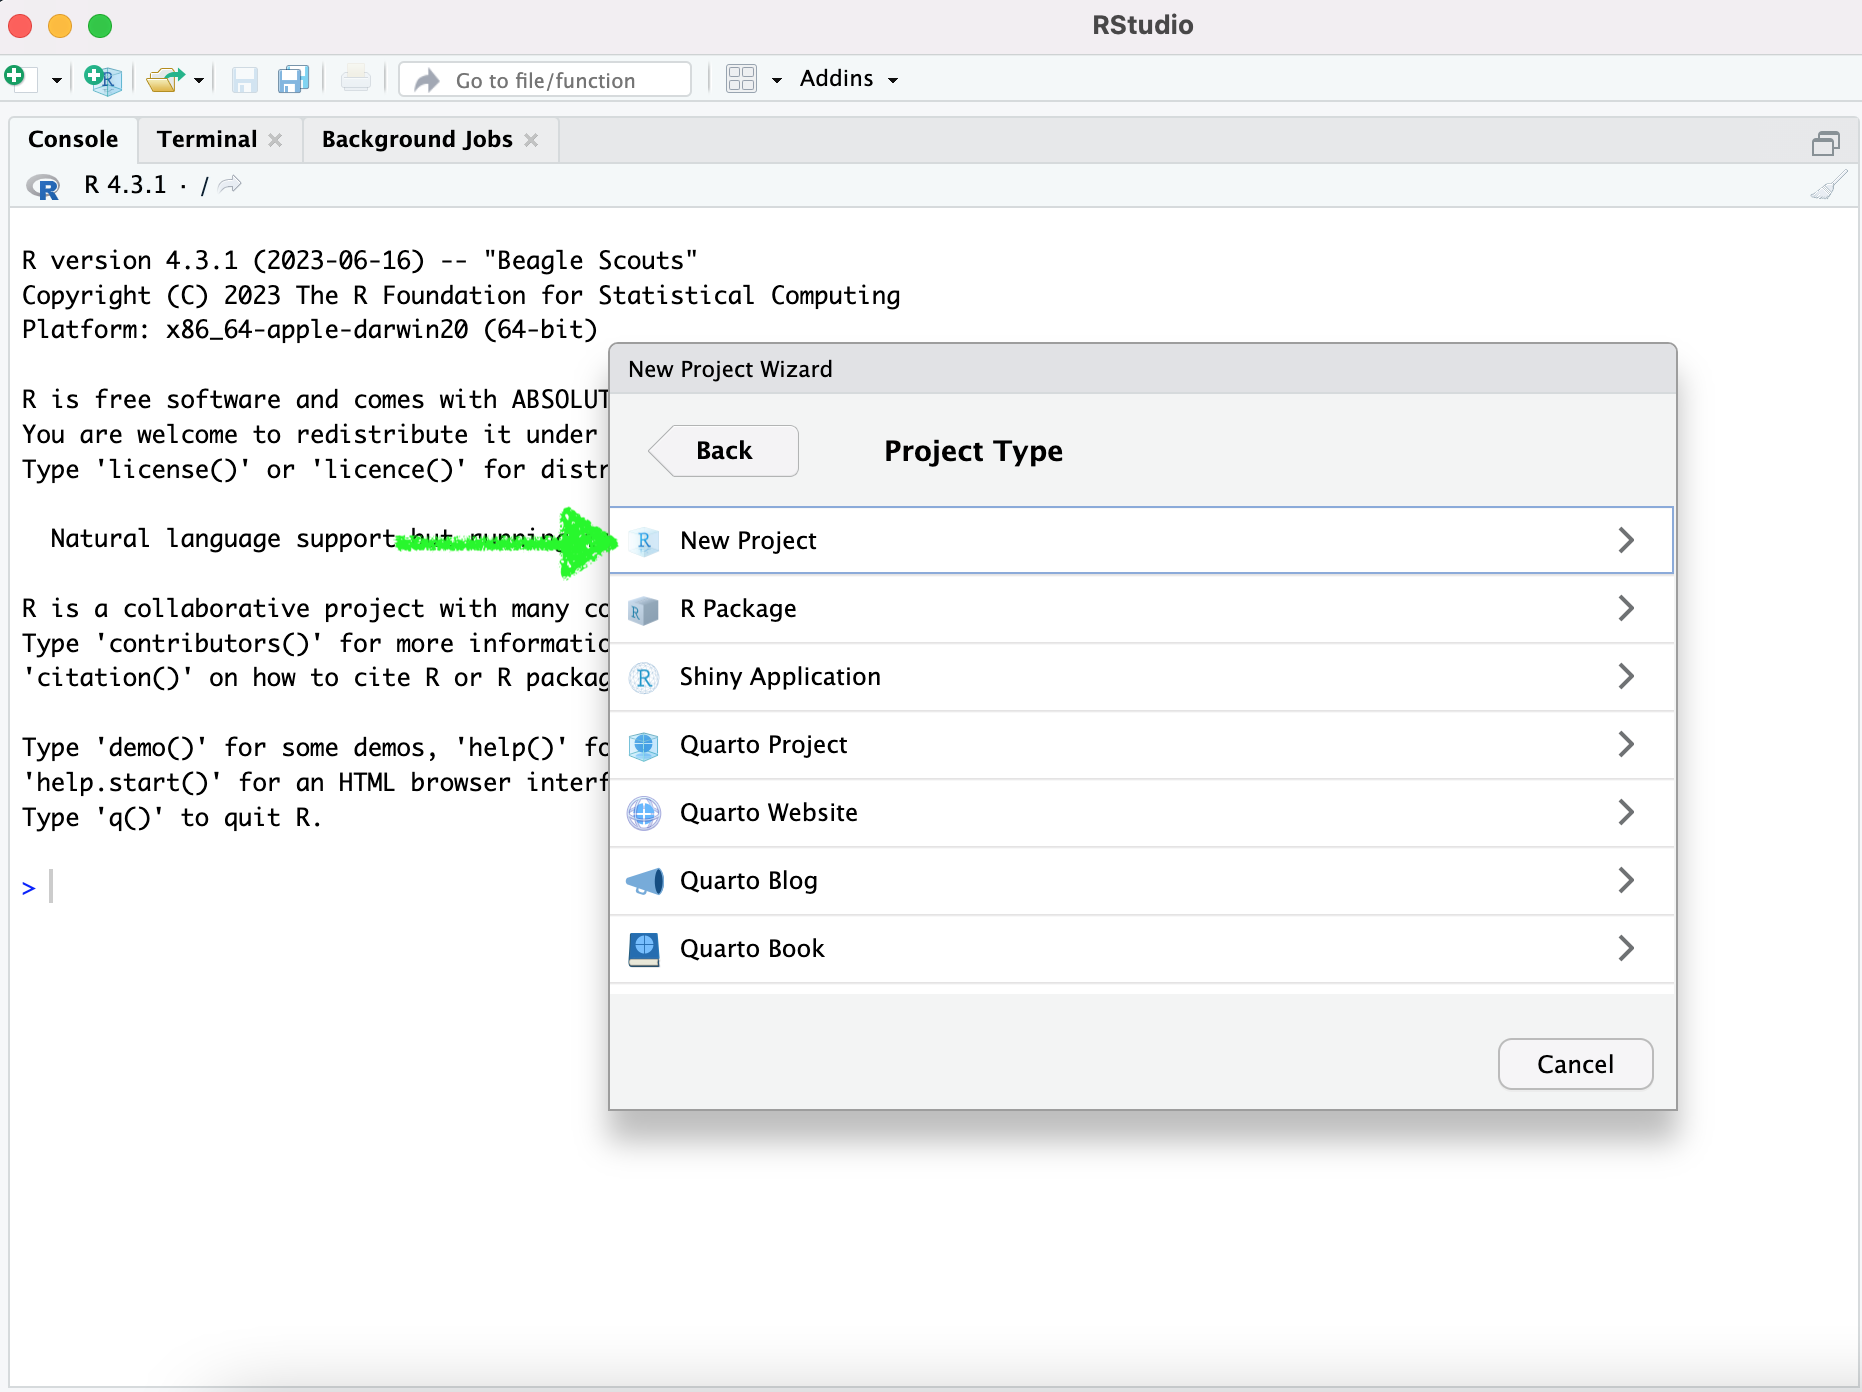Screen dimensions: 1862x1392
Task: Click the Save document icon
Action: pos(245,80)
